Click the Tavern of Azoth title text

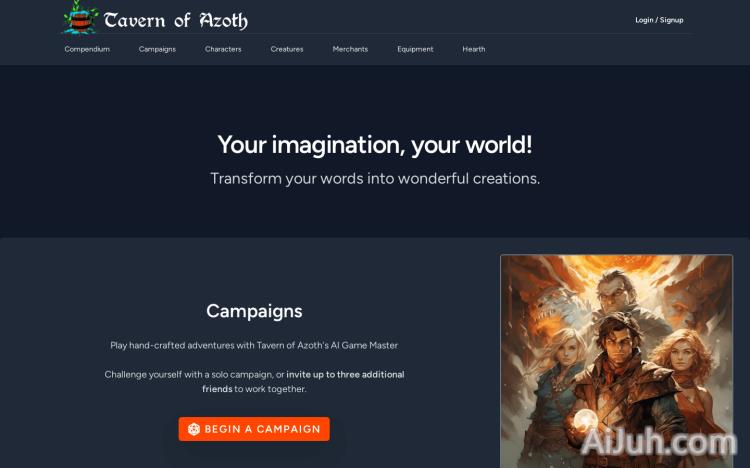coord(176,21)
